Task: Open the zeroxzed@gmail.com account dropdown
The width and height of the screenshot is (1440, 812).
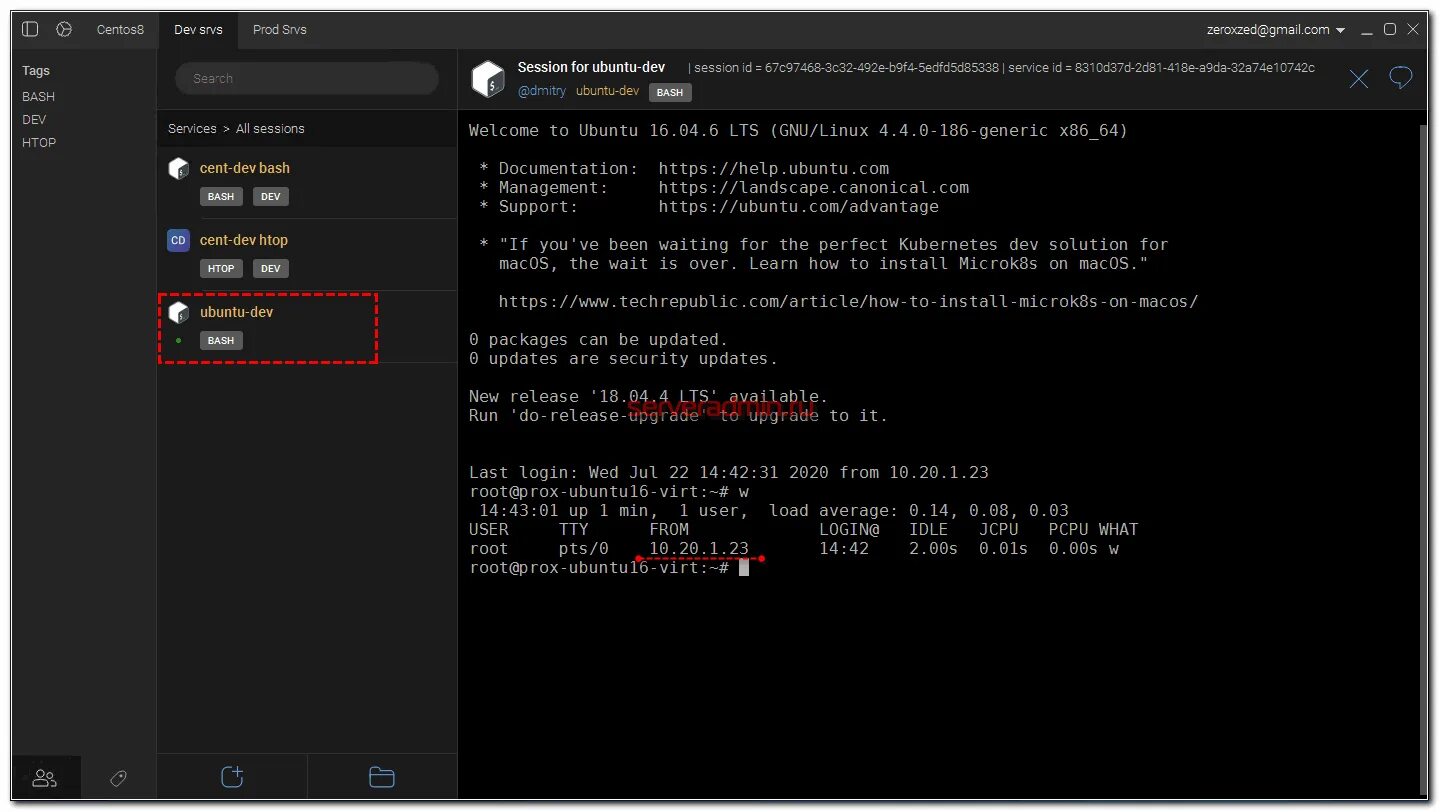Action: (1277, 30)
